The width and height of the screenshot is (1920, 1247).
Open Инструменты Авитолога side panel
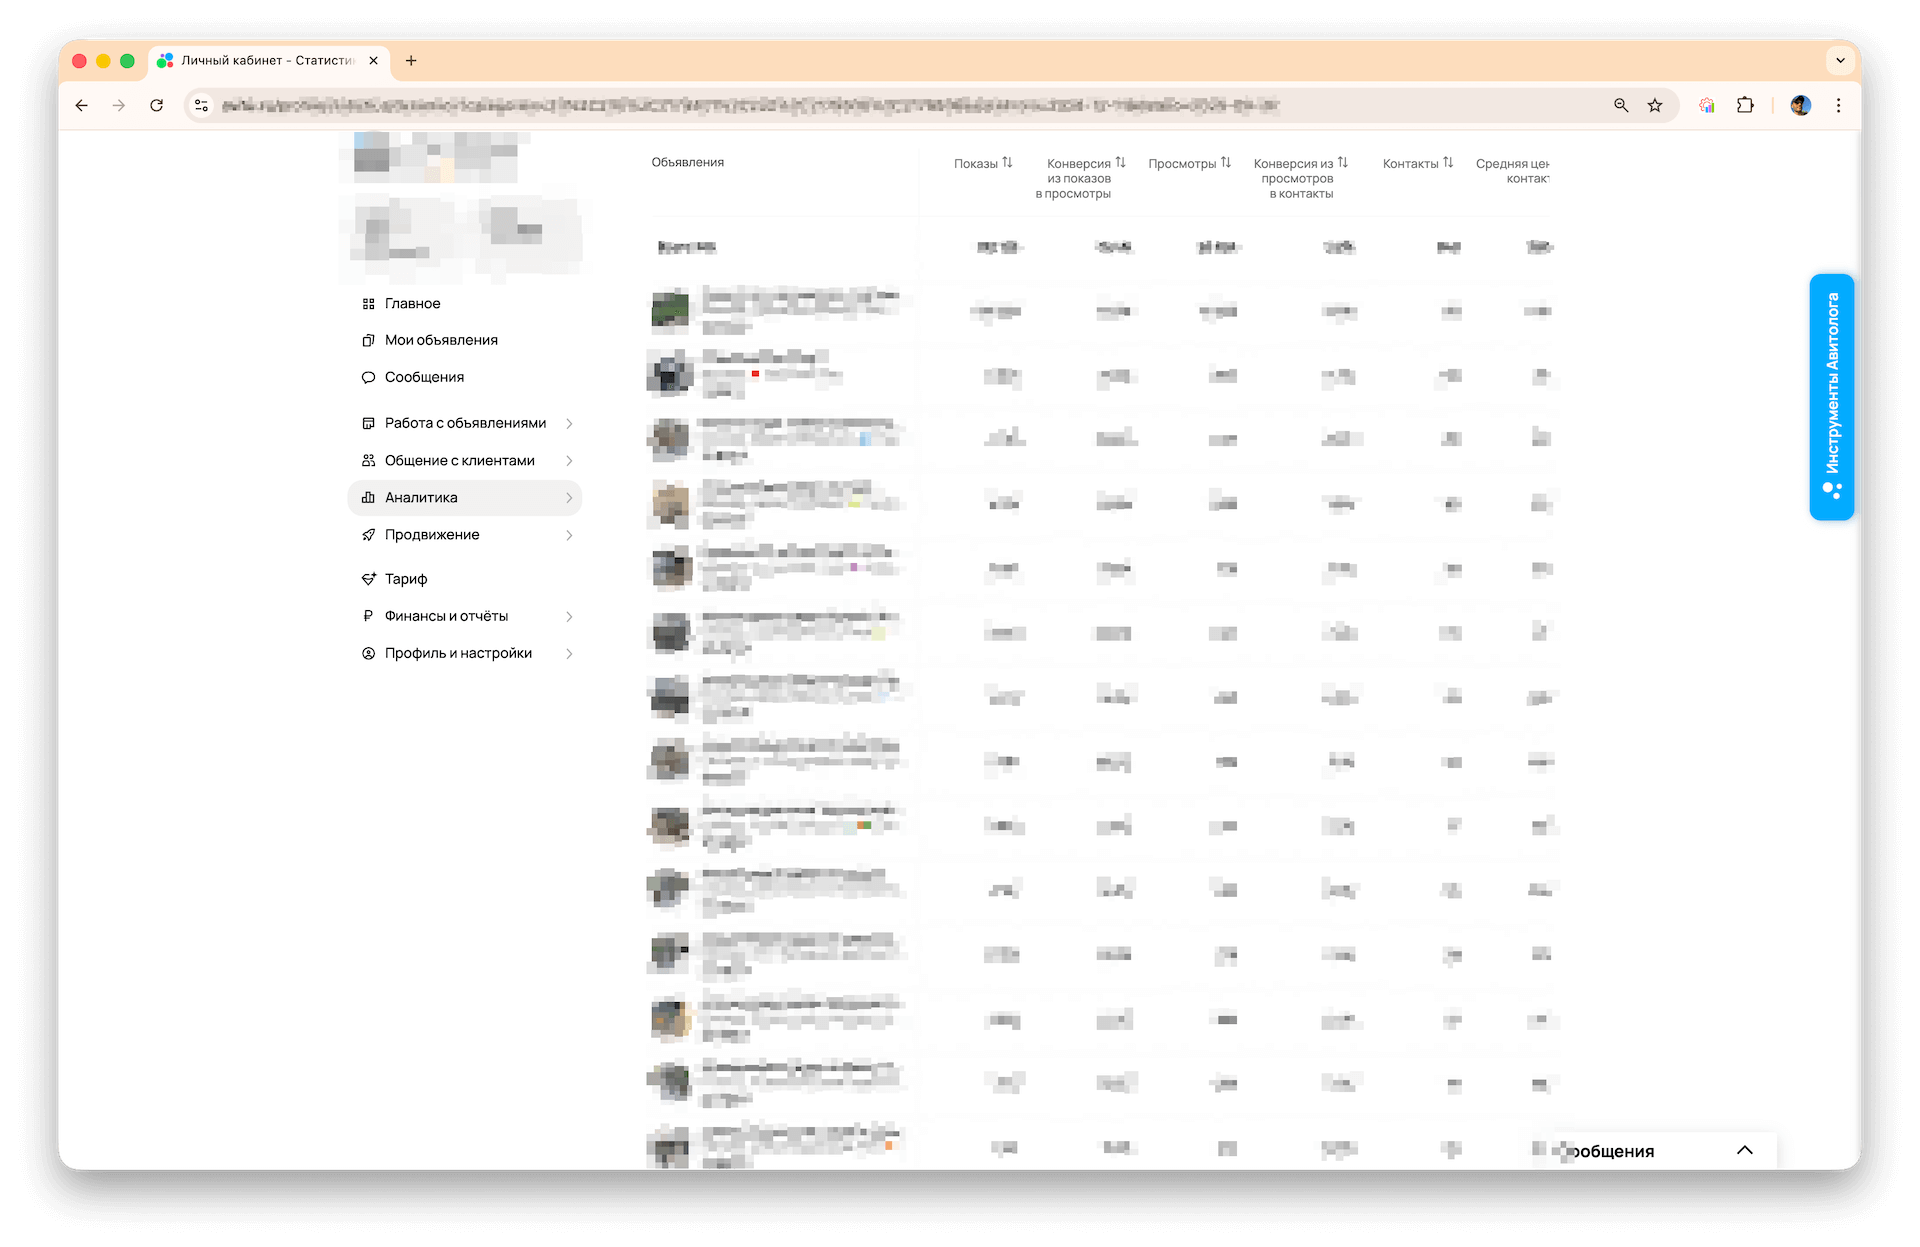click(1831, 396)
